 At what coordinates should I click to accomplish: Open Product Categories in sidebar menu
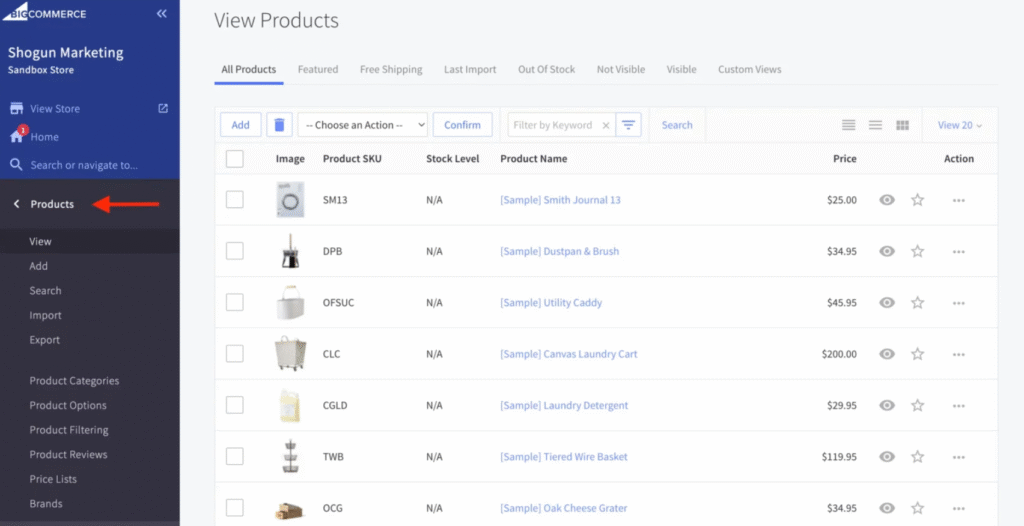(74, 381)
